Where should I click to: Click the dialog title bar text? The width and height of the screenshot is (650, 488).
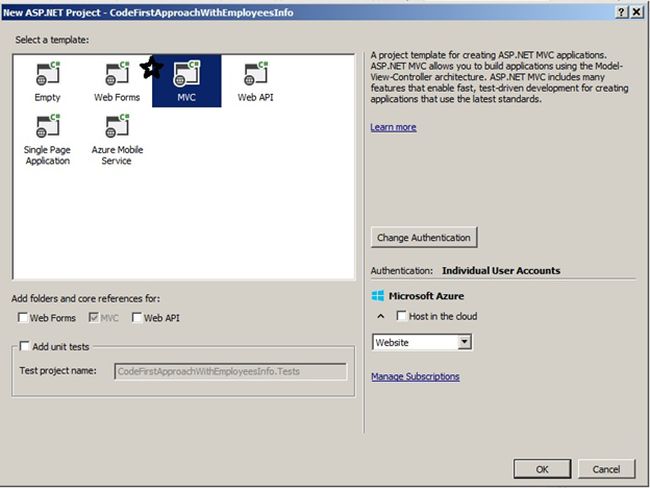(148, 13)
